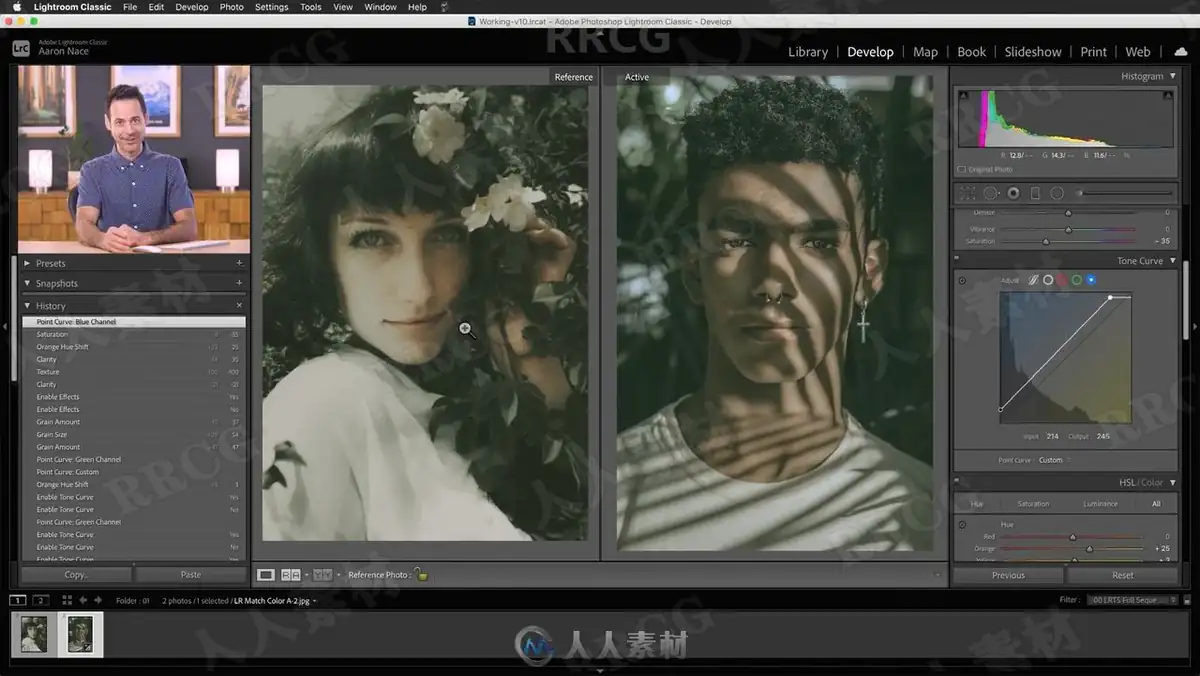Open Reference View mode dropdown arrow

(307, 575)
